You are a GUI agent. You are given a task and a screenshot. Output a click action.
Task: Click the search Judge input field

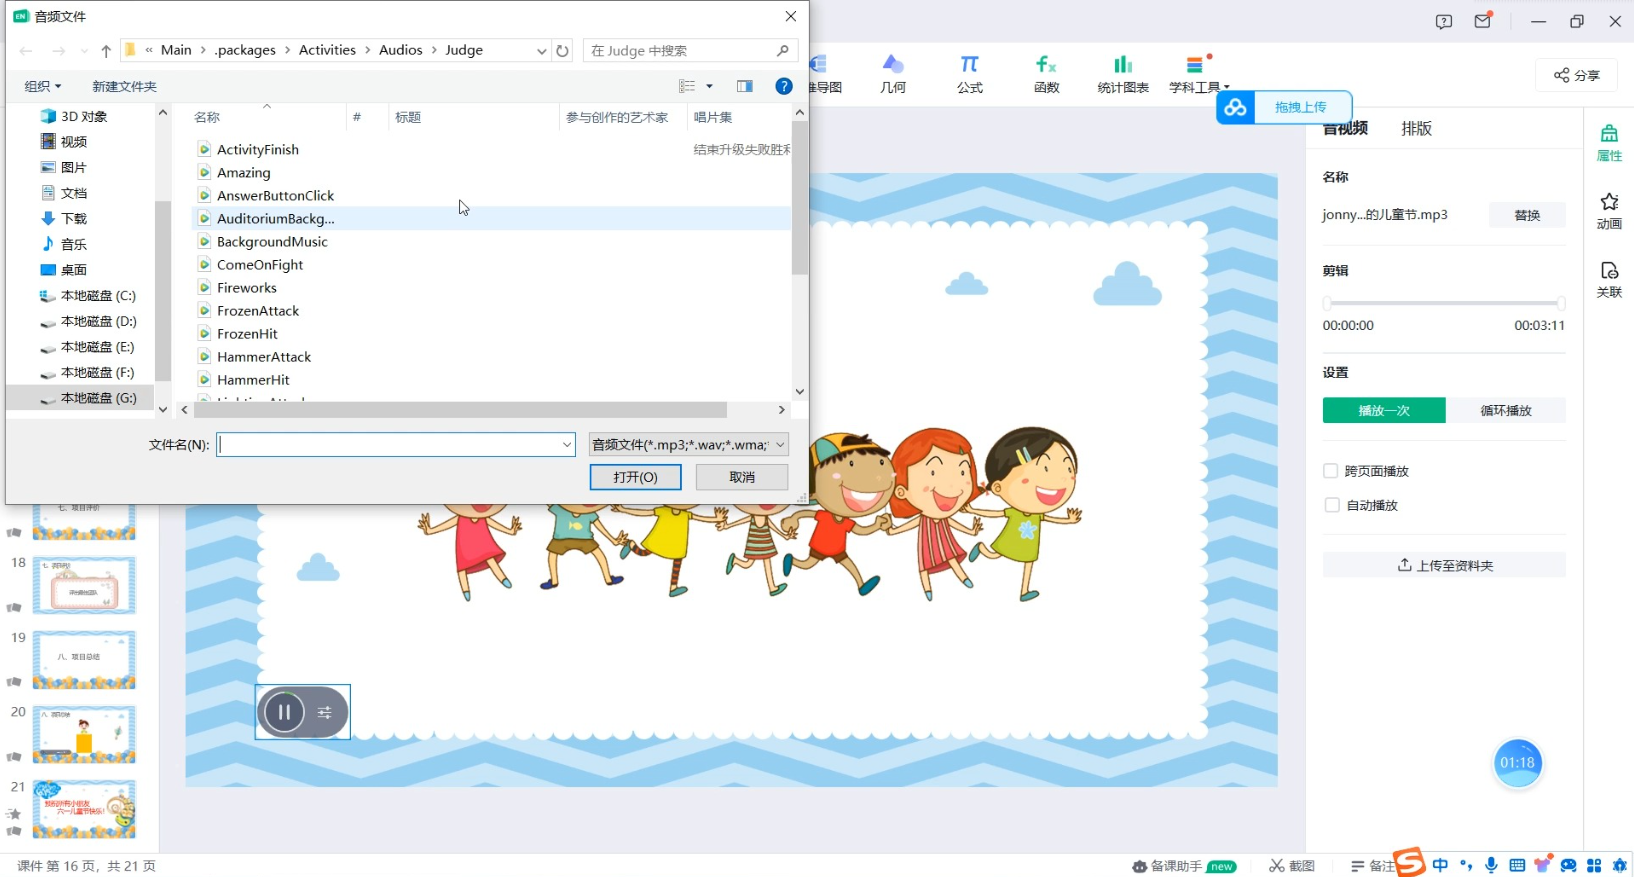point(690,51)
